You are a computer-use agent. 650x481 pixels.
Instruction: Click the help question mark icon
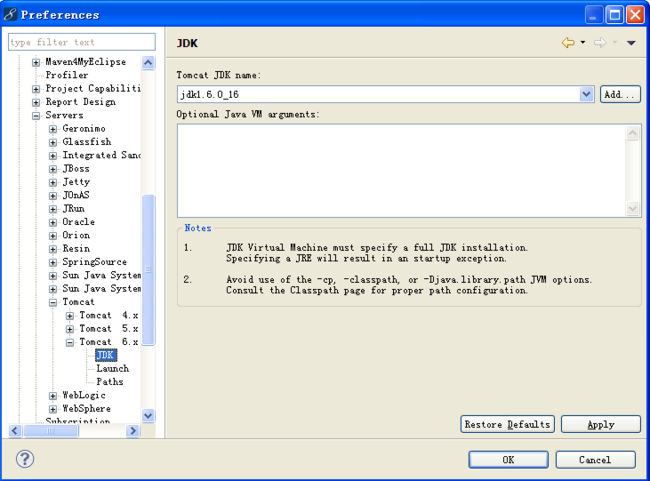point(25,459)
